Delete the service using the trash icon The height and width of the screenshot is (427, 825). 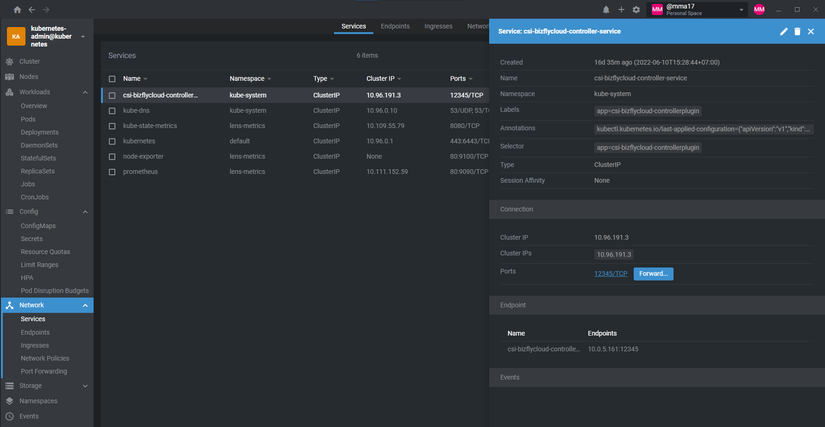(x=797, y=32)
